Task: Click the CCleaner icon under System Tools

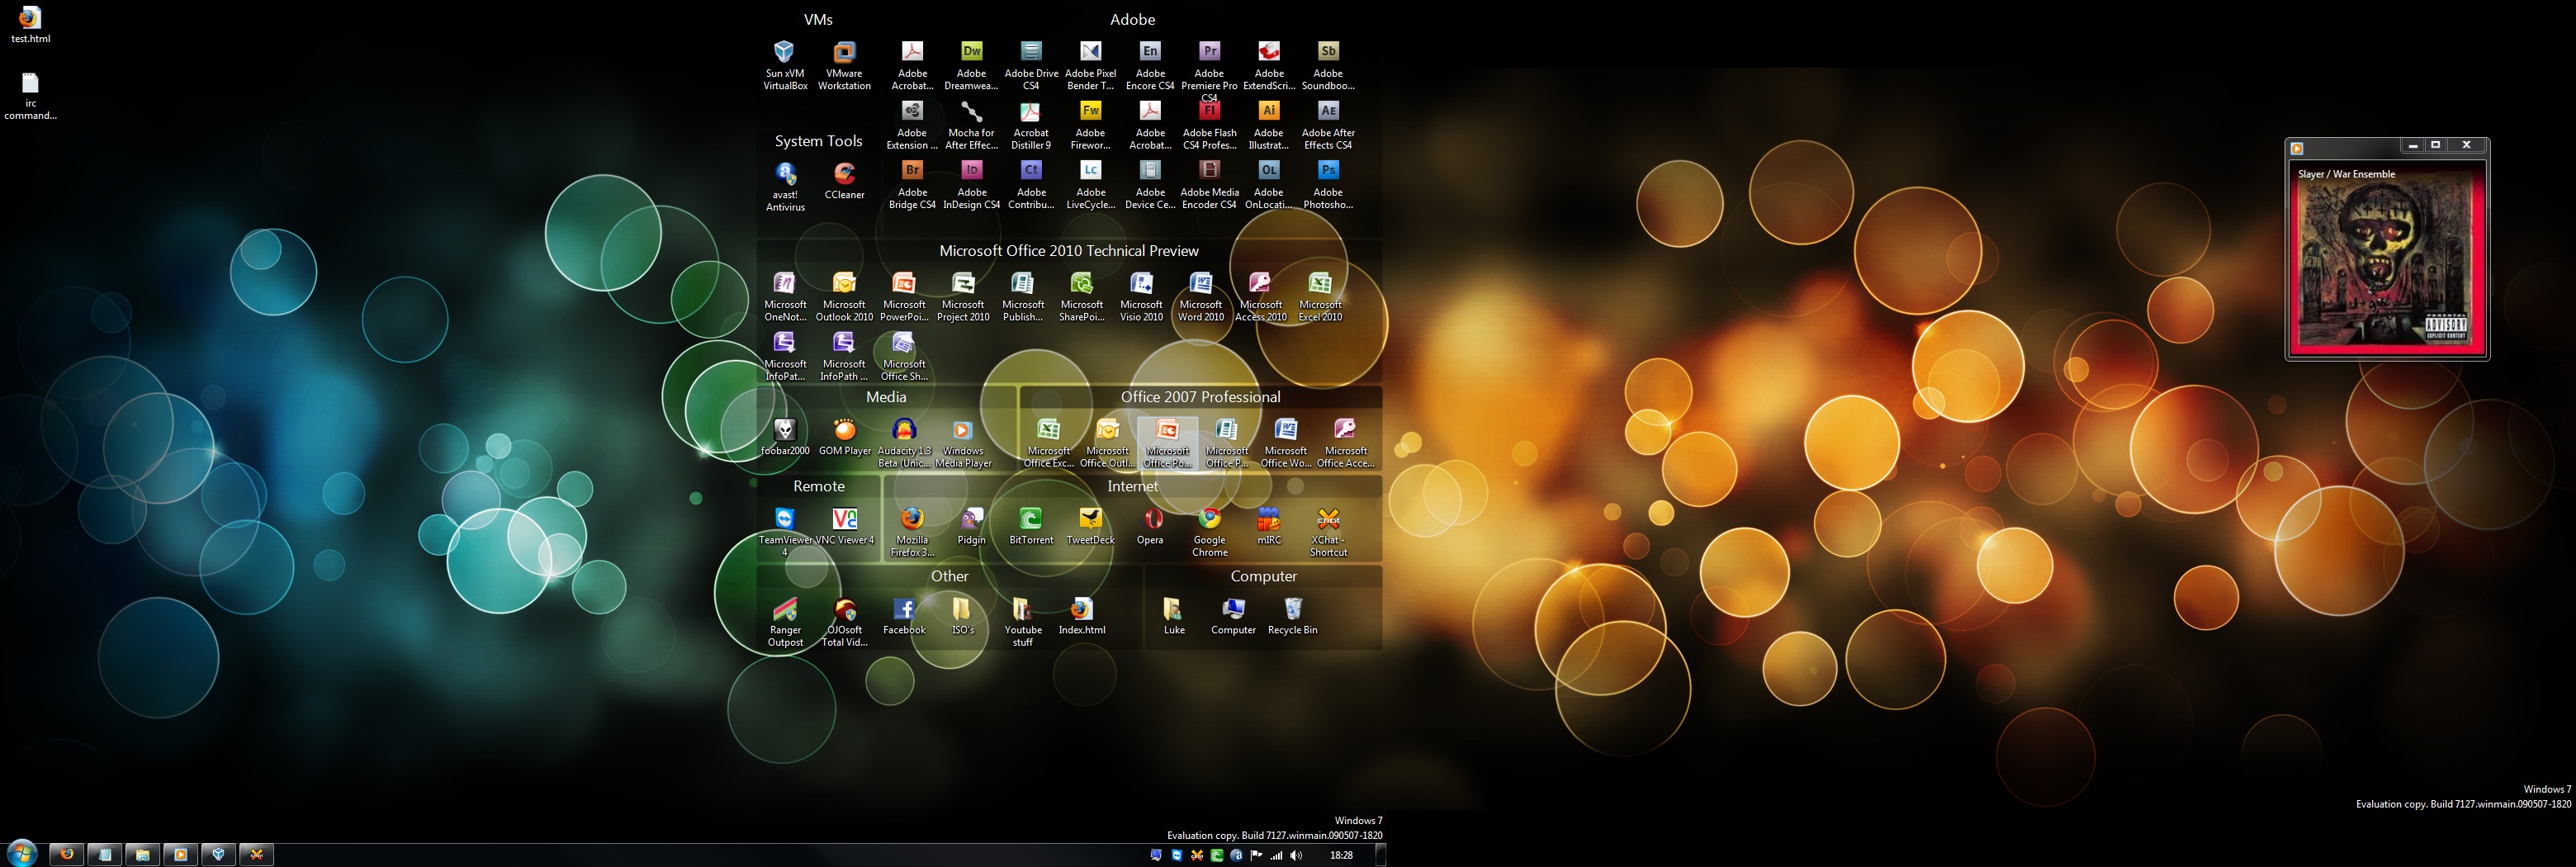Action: [844, 175]
